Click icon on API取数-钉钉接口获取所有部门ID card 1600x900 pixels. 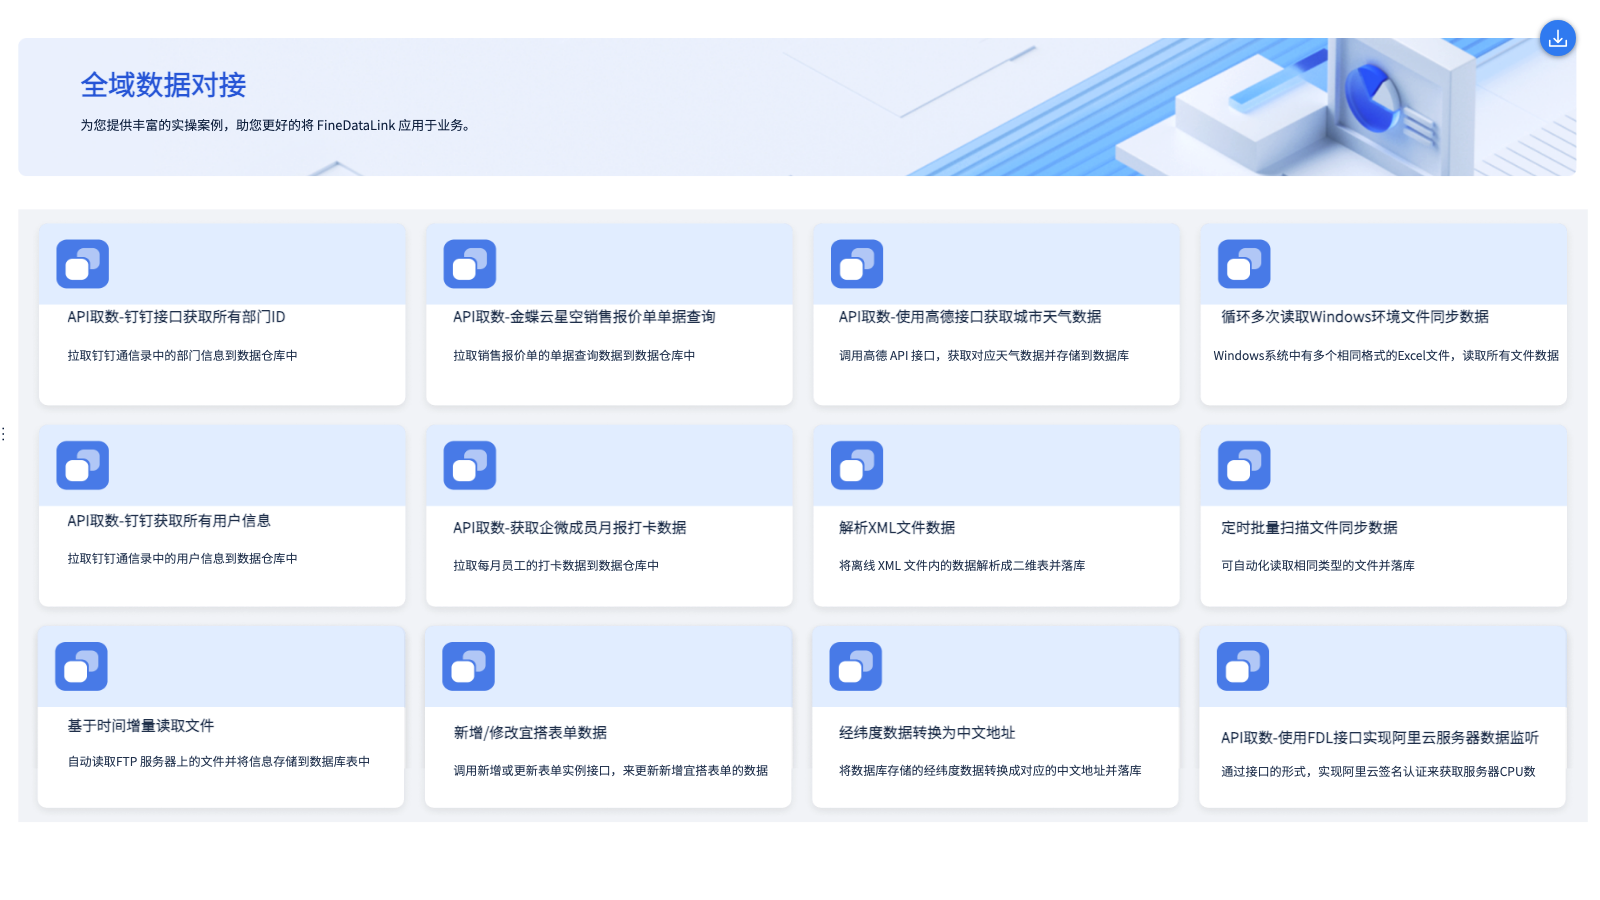click(x=82, y=264)
